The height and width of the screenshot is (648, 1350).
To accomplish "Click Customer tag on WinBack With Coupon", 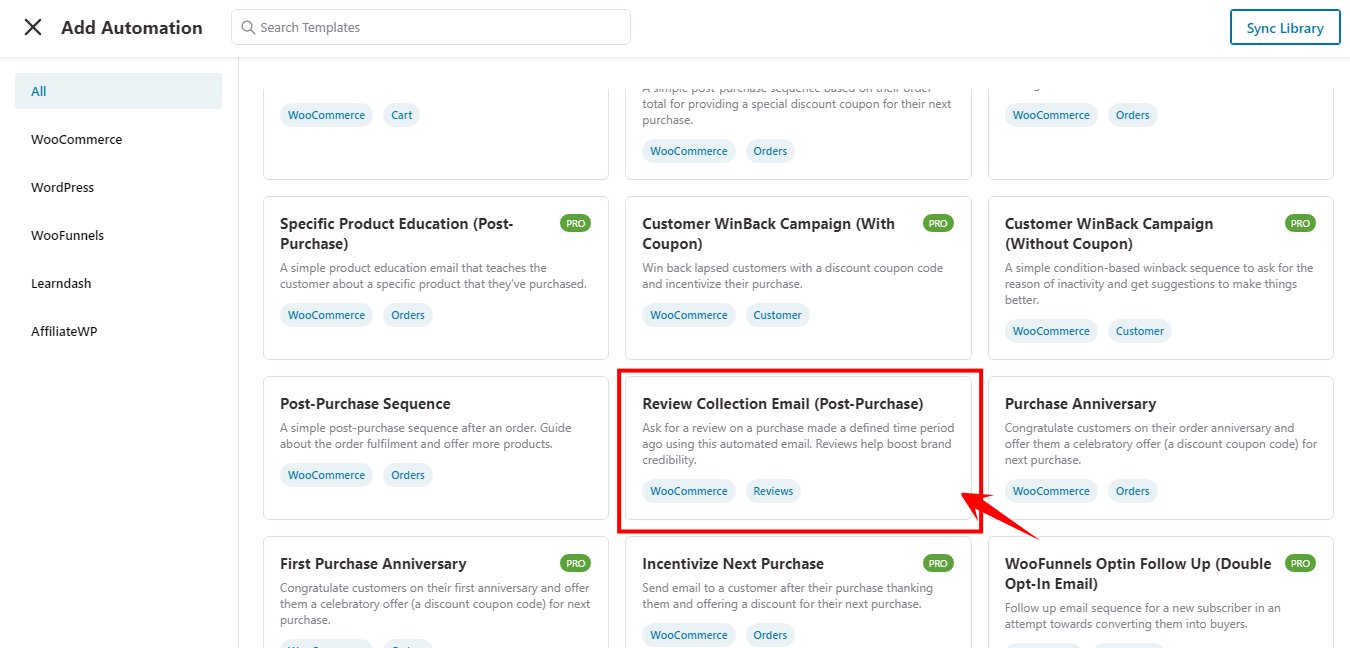I will (x=777, y=315).
